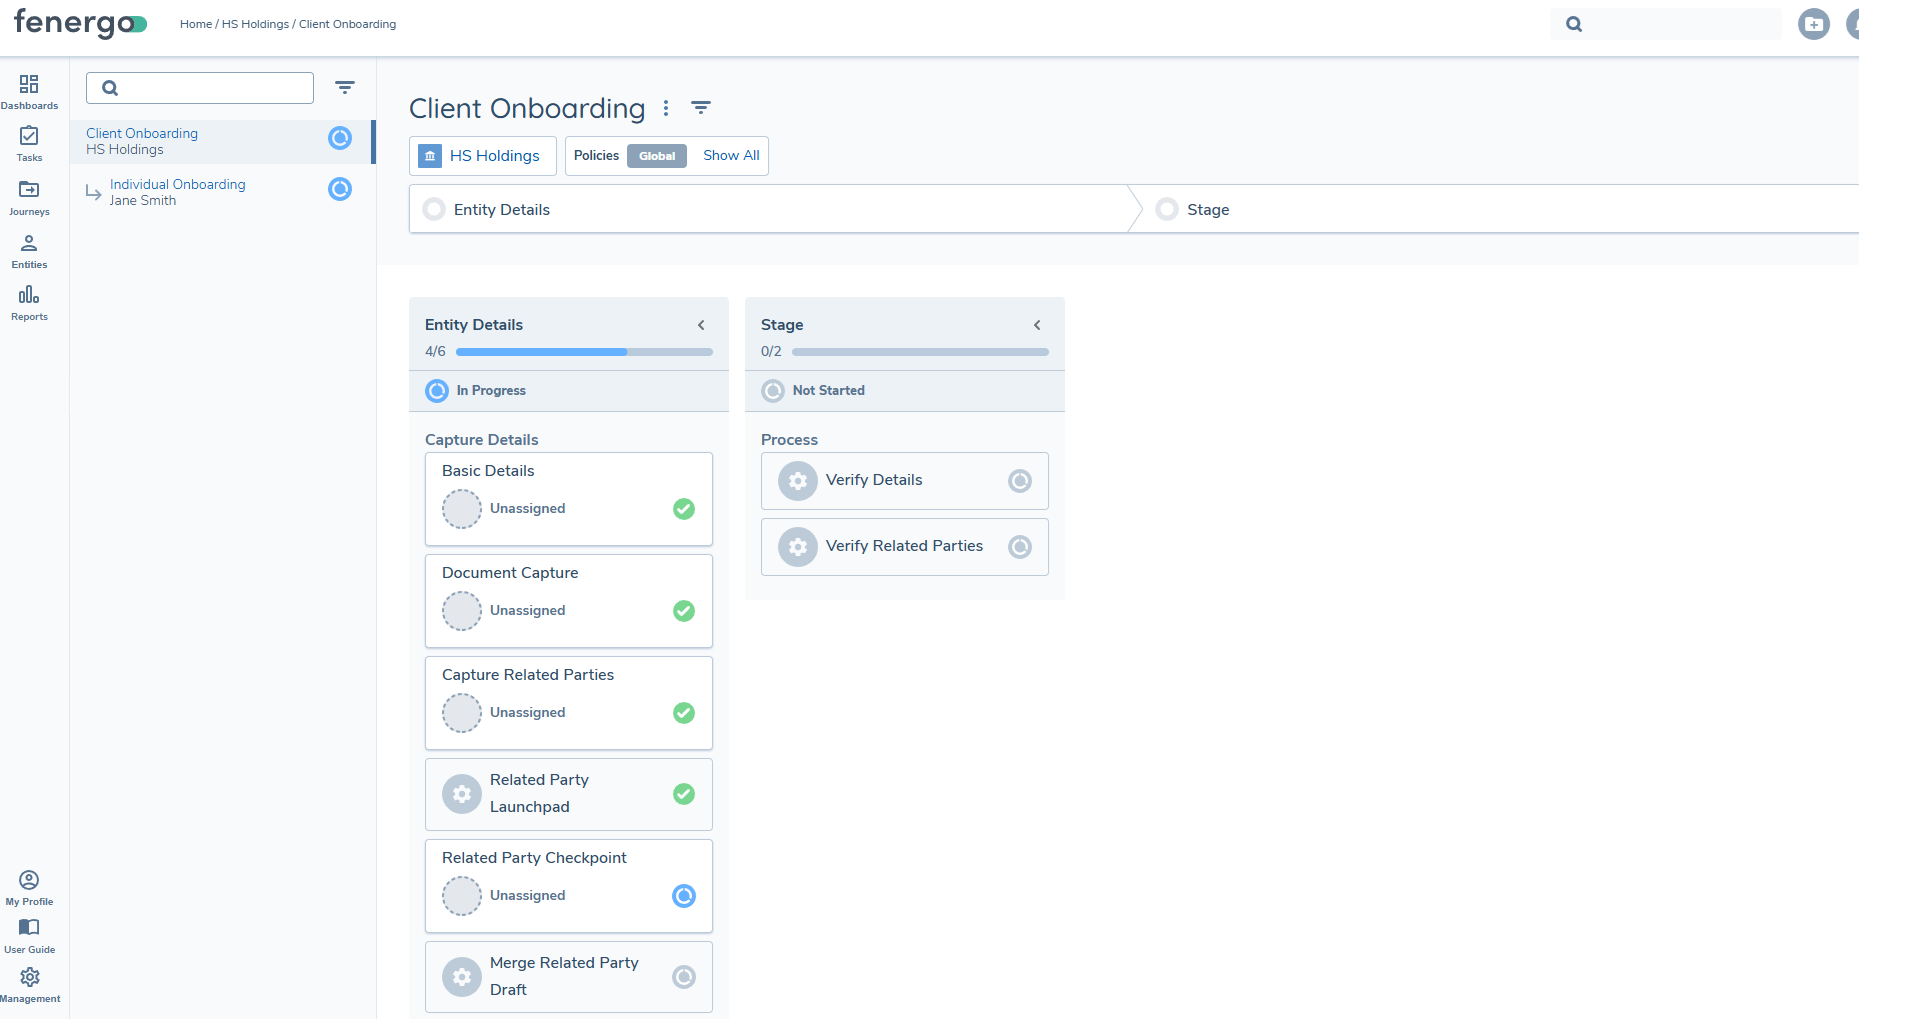Image resolution: width=1907 pixels, height=1019 pixels.
Task: Go to Journeys in sidebar
Action: click(x=29, y=197)
